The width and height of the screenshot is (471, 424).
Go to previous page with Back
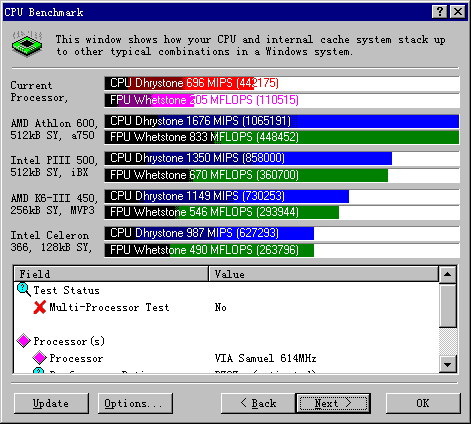pos(258,403)
